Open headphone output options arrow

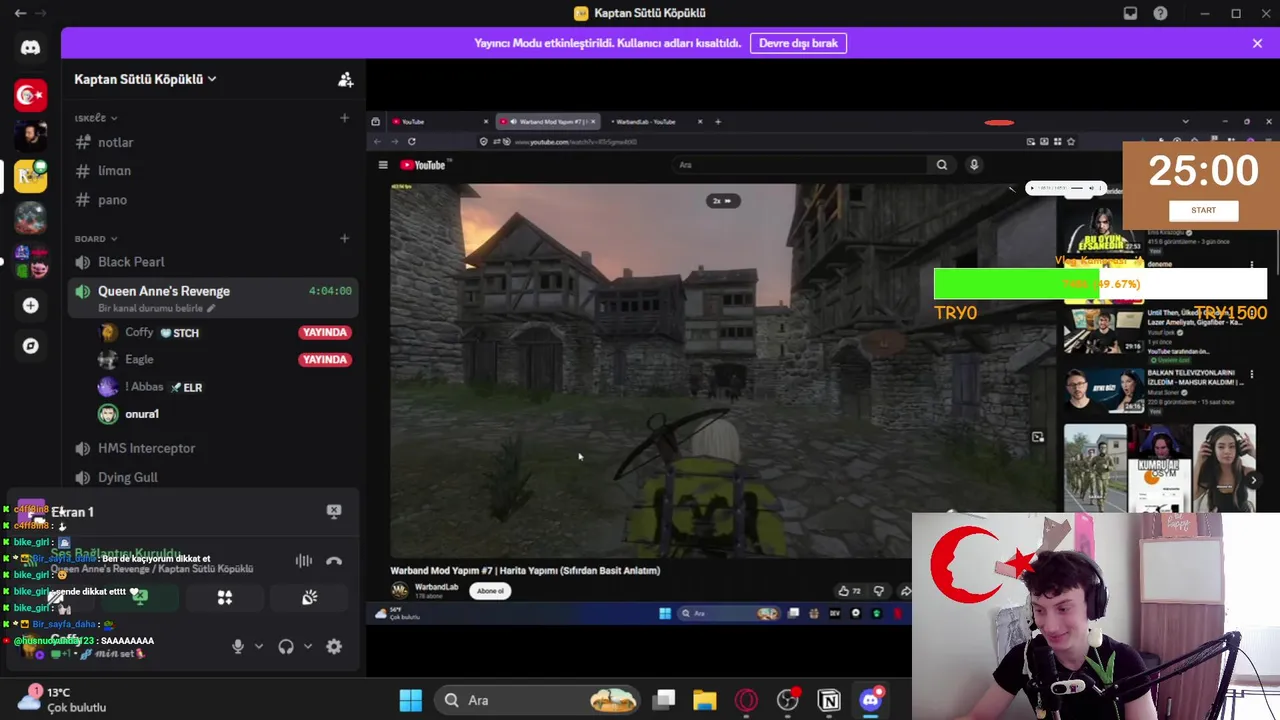[308, 646]
